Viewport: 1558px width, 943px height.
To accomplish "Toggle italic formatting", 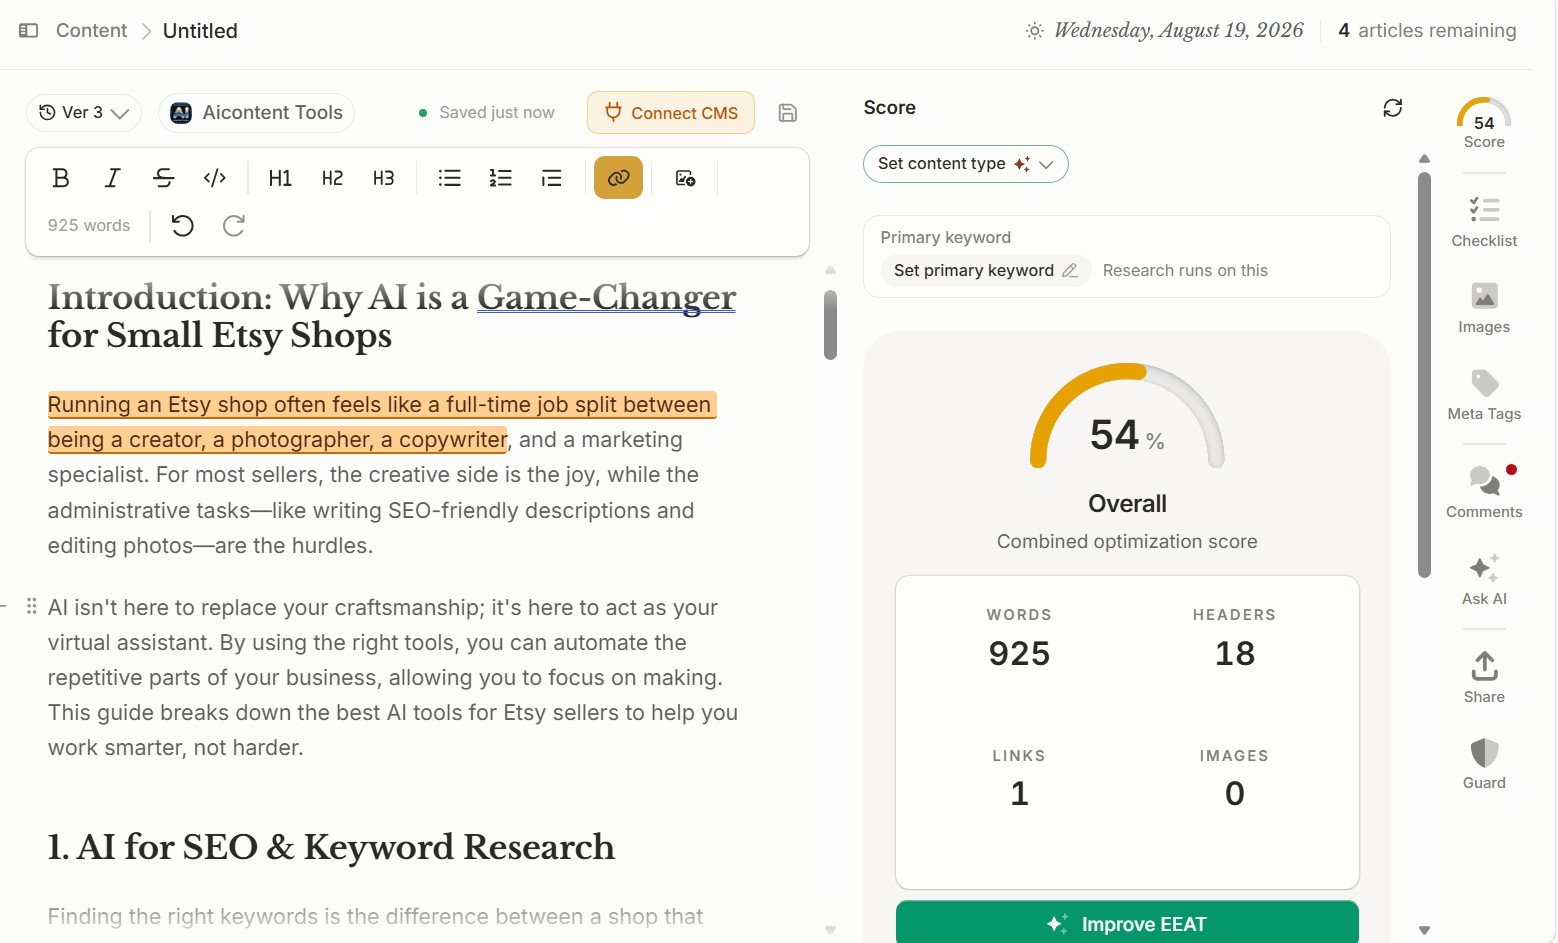I will (112, 178).
